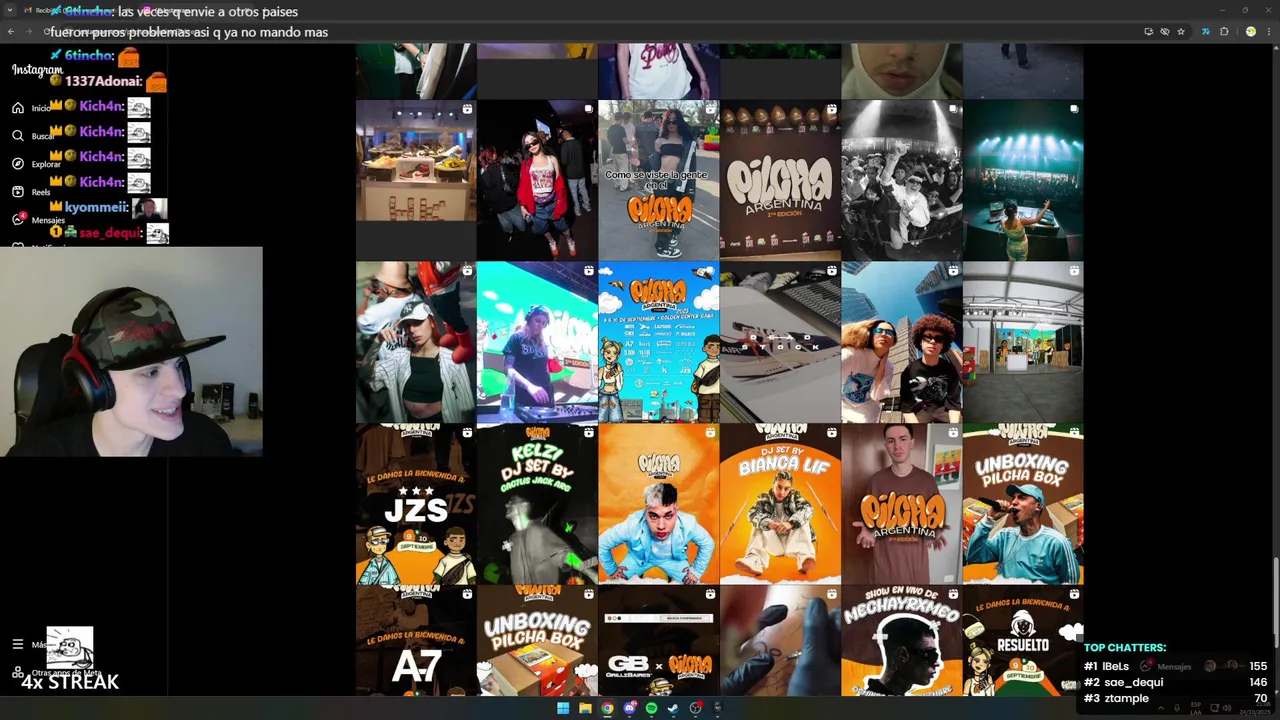This screenshot has width=1280, height=720.
Task: Open the tattooing gloved hand post
Action: coord(780,640)
